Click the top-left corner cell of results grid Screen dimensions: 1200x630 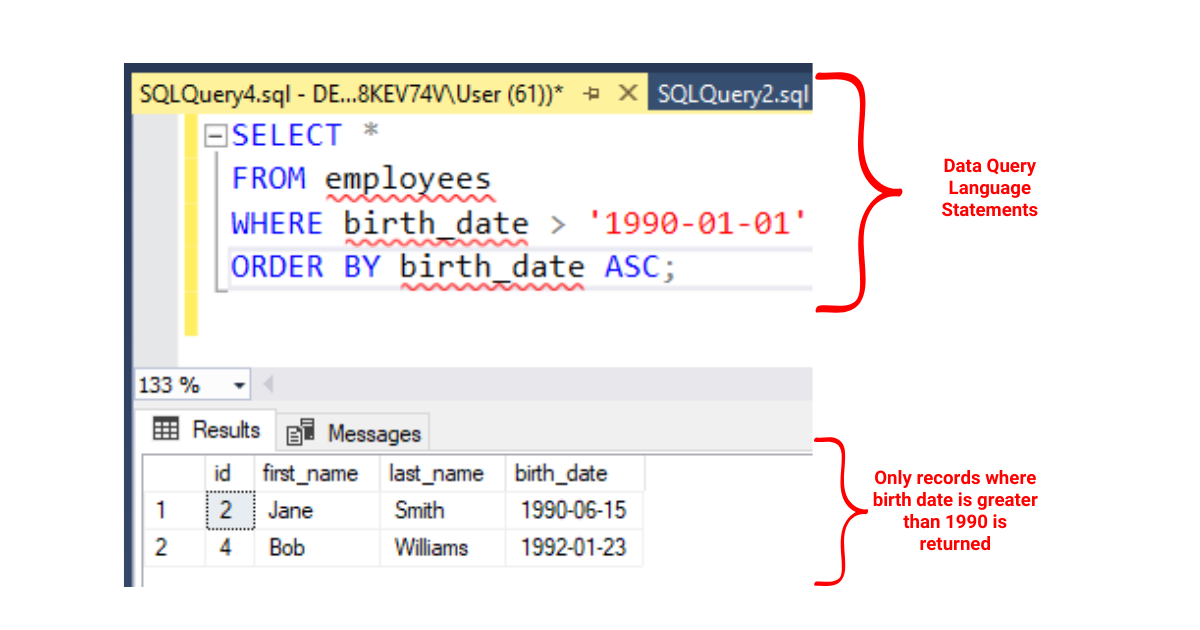(x=174, y=473)
